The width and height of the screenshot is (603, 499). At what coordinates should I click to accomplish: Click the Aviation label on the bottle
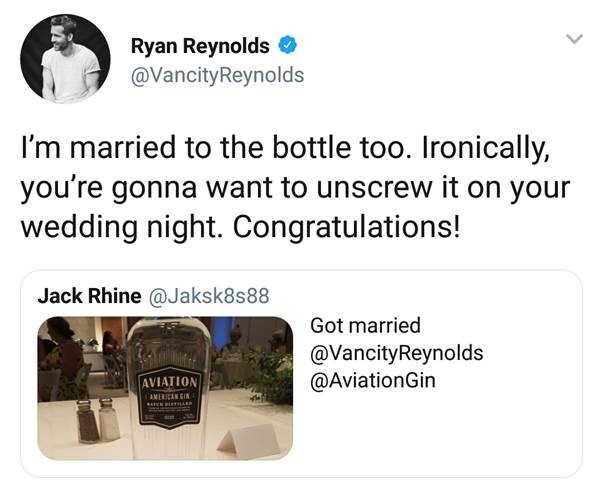point(170,382)
